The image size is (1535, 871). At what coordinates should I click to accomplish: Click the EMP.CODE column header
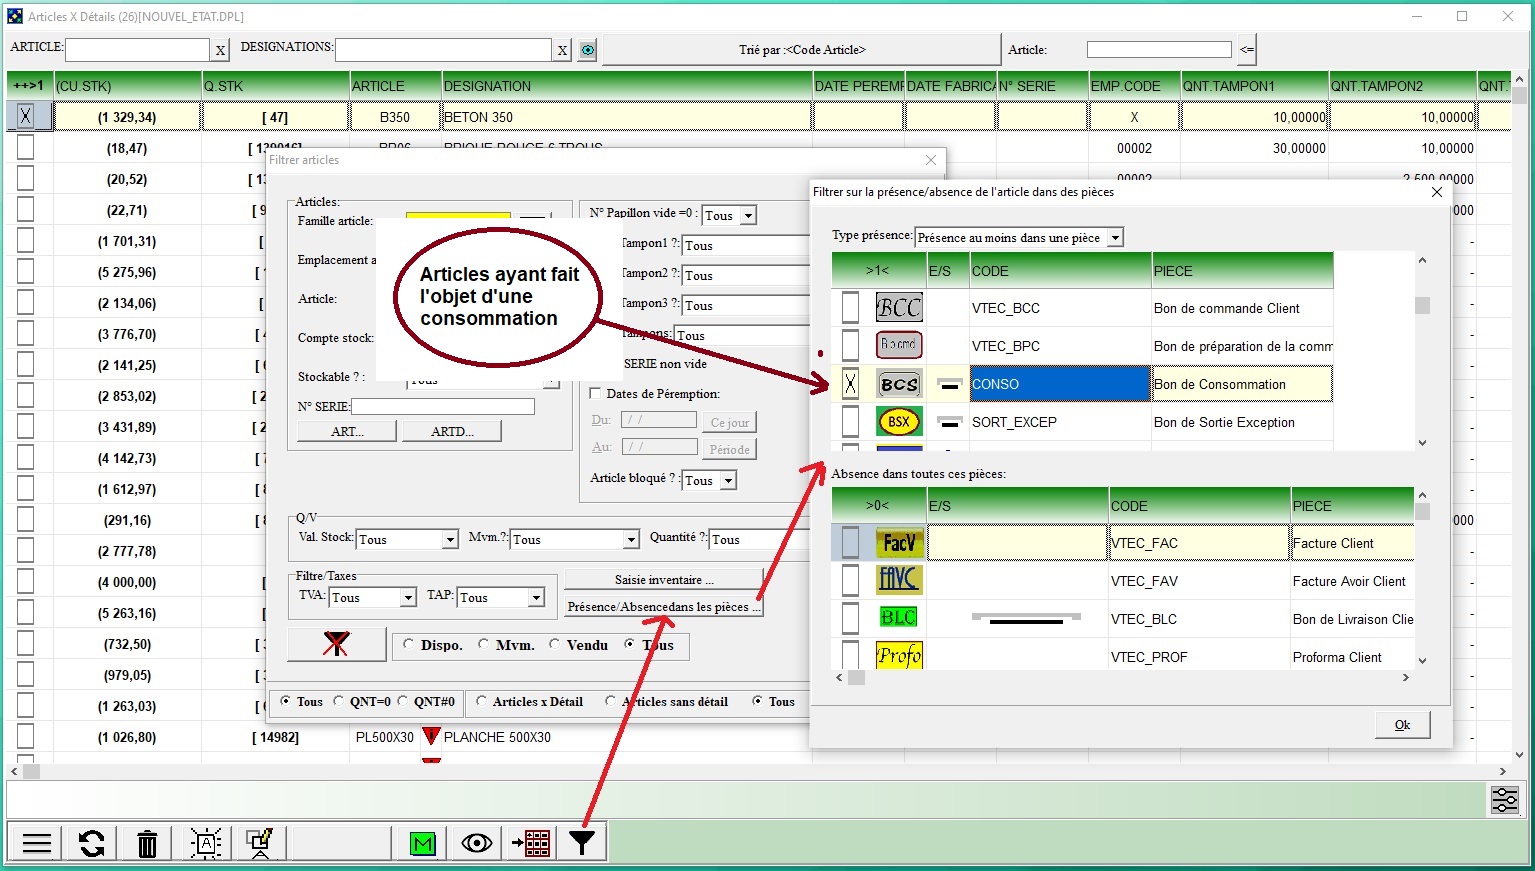coord(1134,86)
